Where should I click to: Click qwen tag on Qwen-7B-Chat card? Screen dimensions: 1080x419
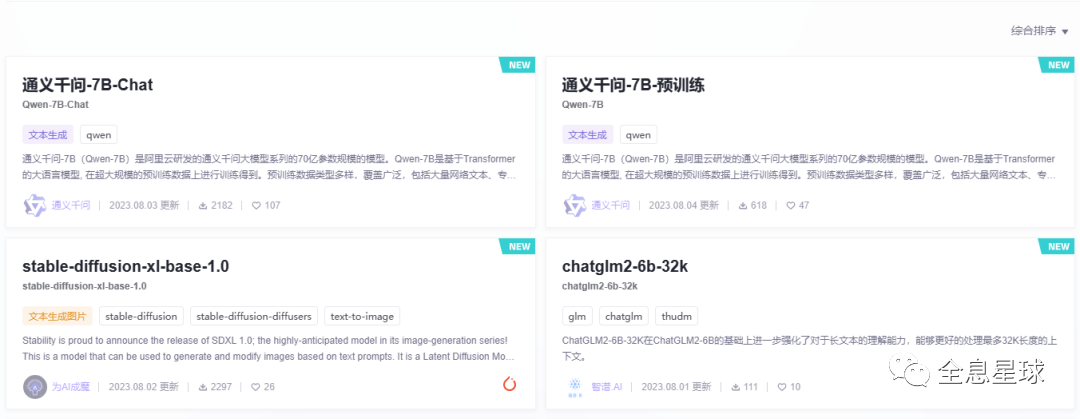(98, 134)
